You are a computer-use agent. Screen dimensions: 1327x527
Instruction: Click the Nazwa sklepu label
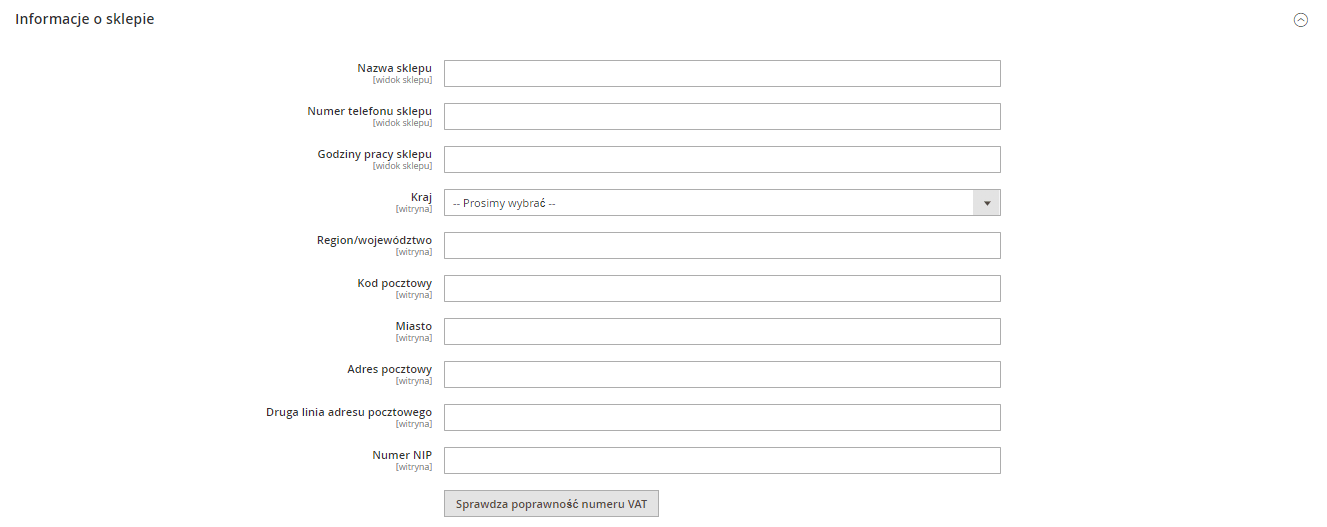[395, 68]
